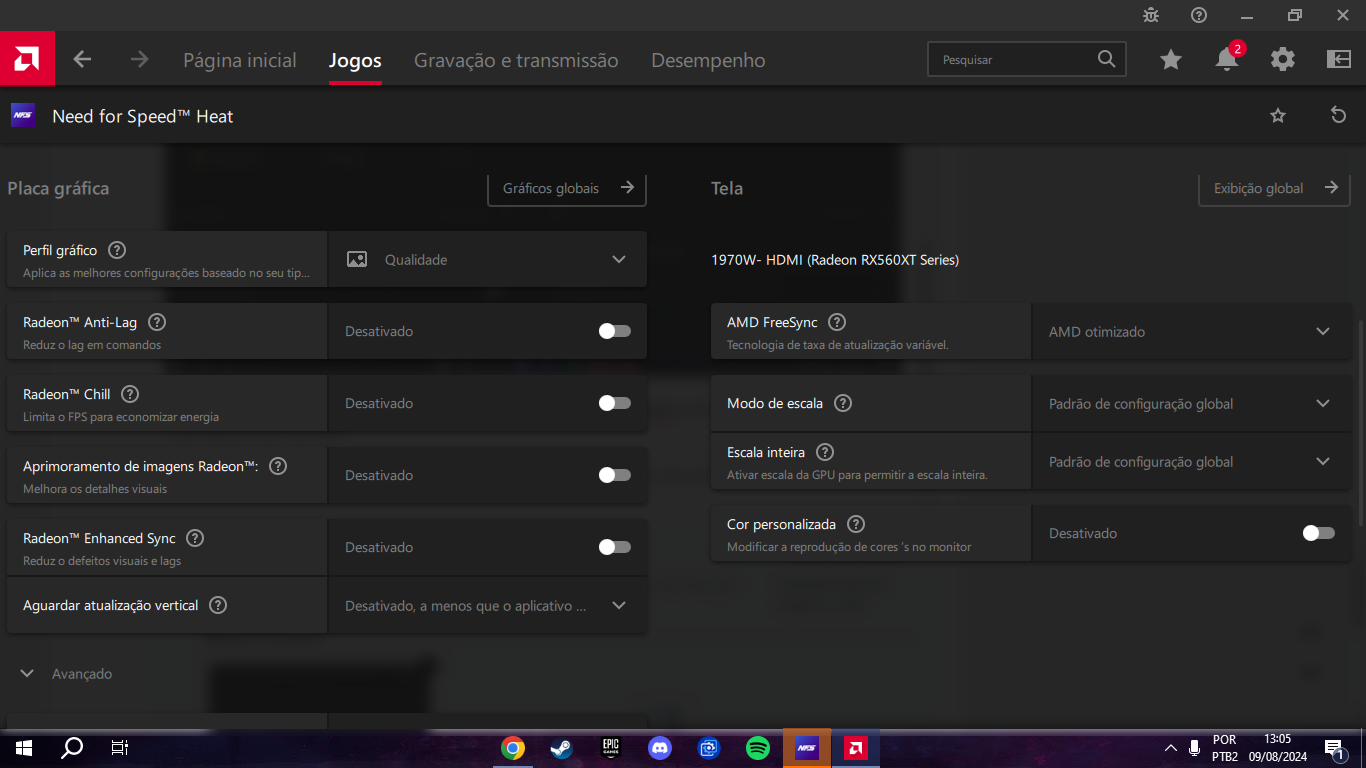Open Escala inteira dropdown

pos(1191,461)
